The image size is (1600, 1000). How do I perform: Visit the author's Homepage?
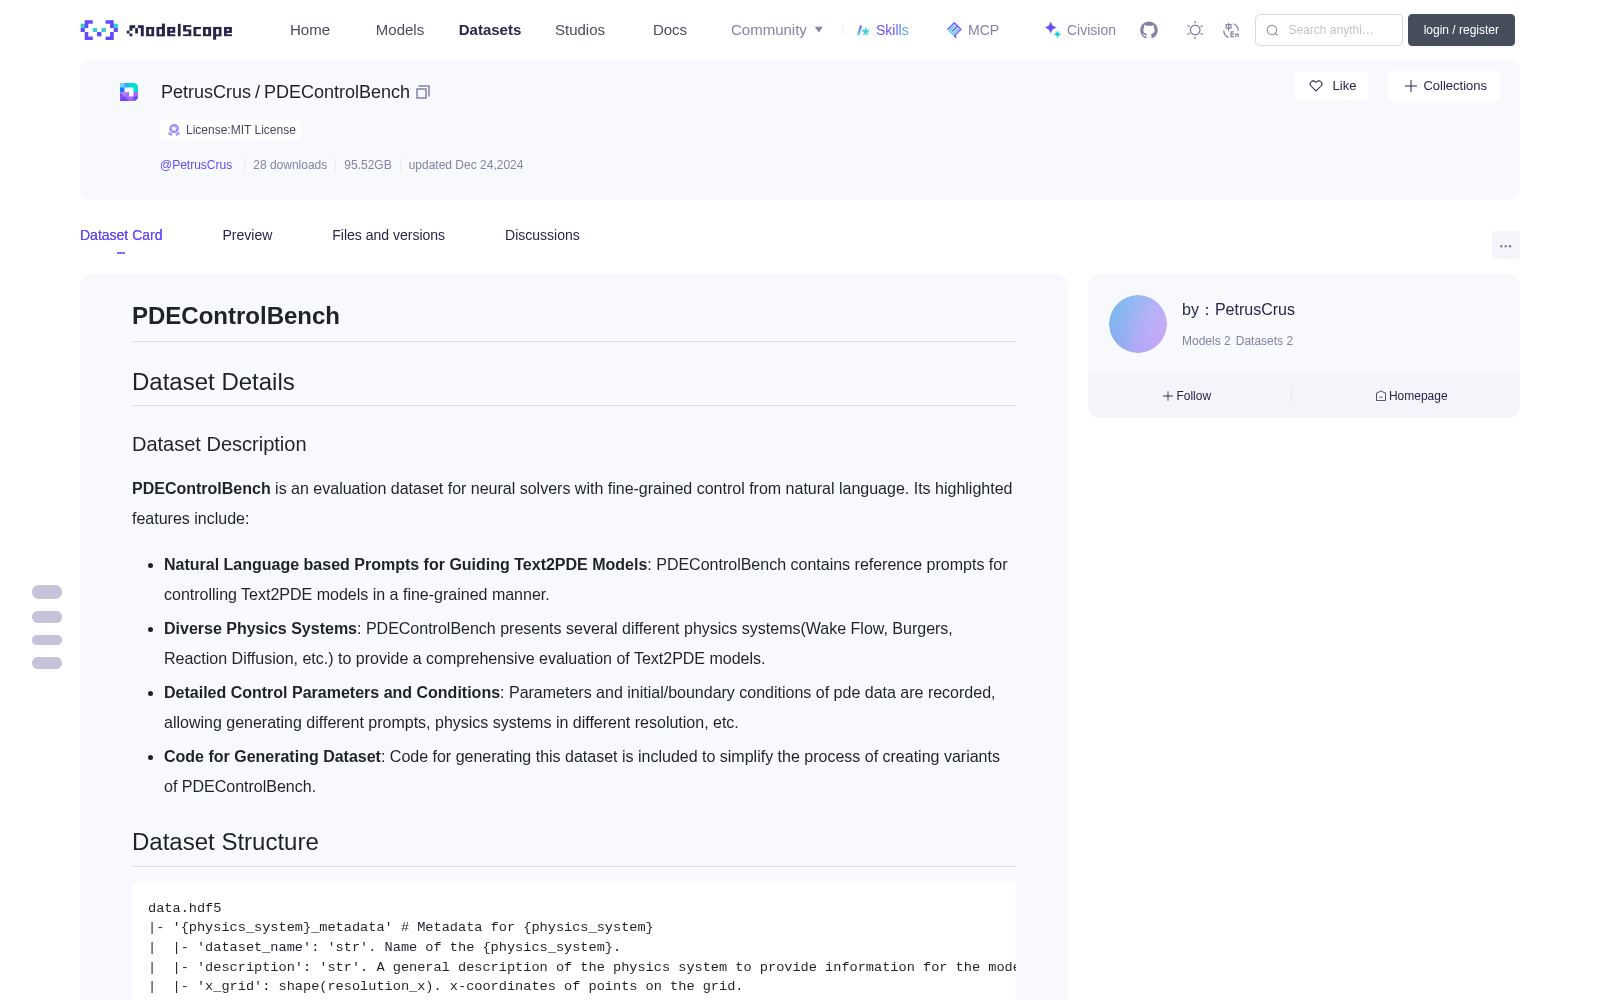[1411, 396]
